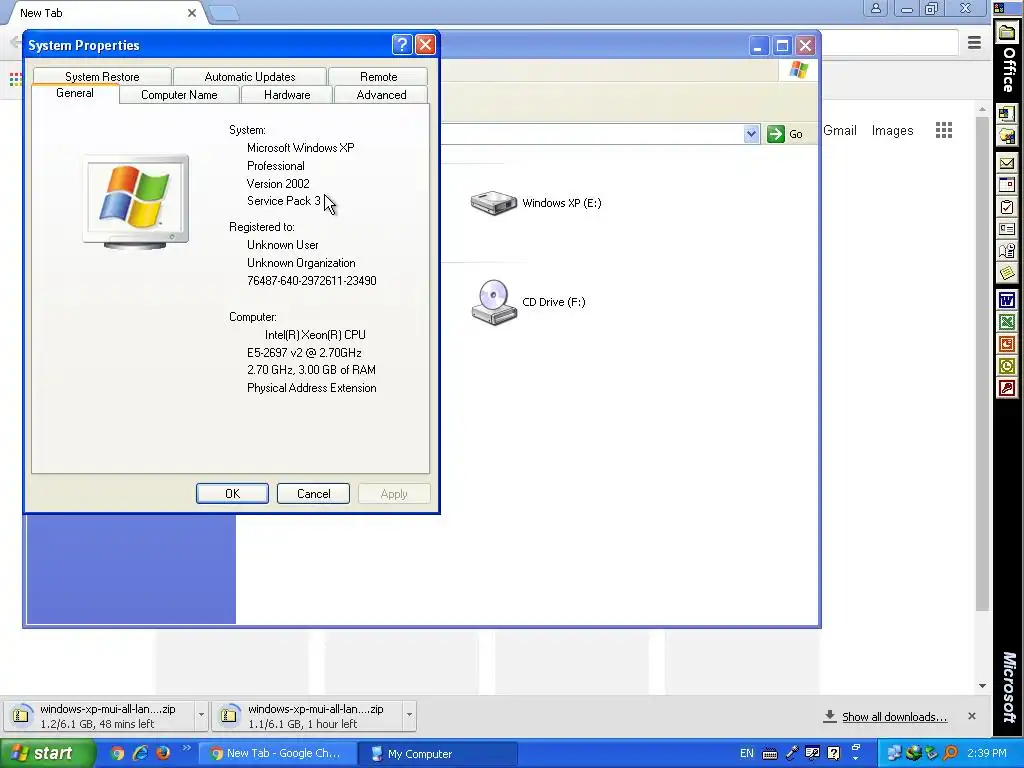
Task: Switch to the Remote tab
Action: (378, 76)
